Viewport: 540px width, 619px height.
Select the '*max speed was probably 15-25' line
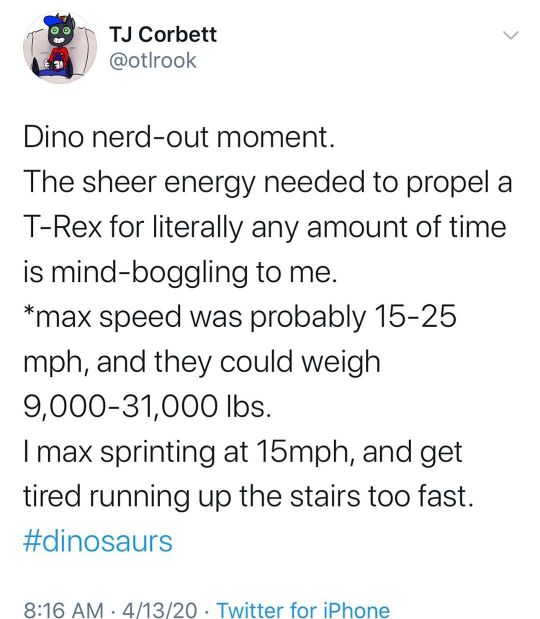point(240,317)
